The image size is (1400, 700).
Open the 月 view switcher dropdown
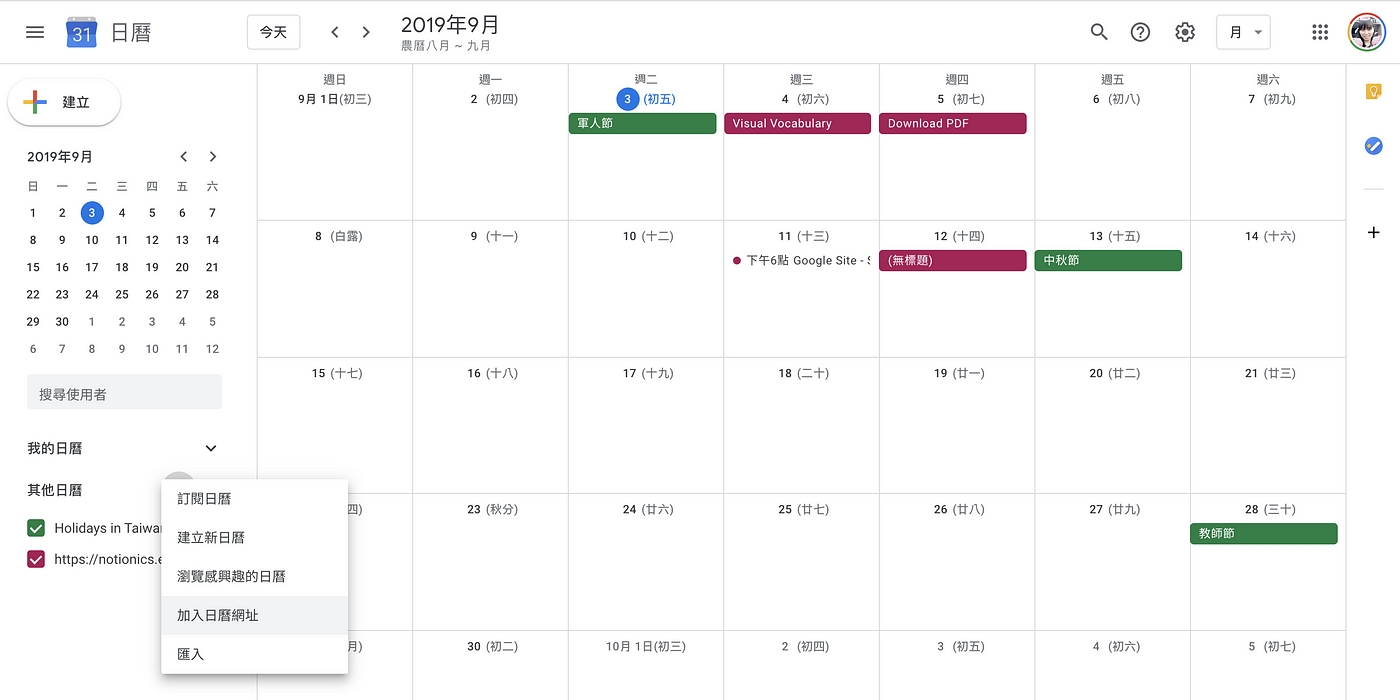tap(1244, 32)
